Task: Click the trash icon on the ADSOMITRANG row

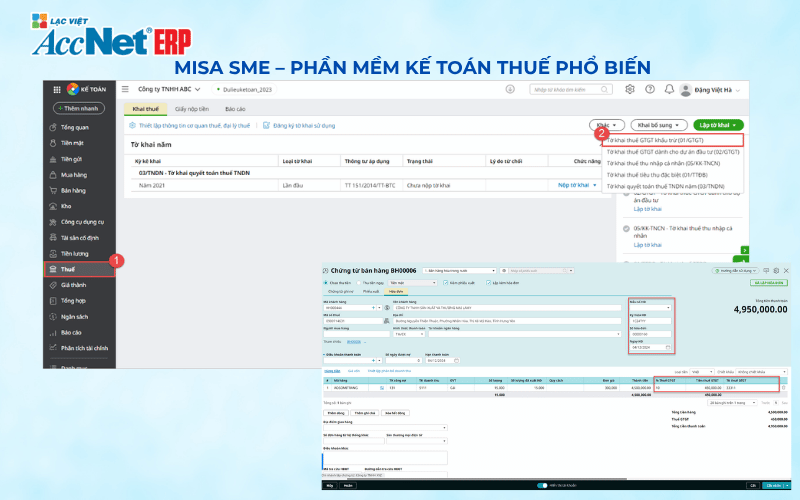Action: 784,388
